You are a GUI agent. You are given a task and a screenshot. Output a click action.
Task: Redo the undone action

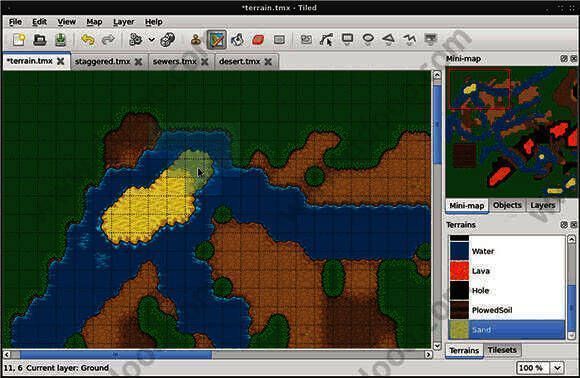pyautogui.click(x=108, y=40)
